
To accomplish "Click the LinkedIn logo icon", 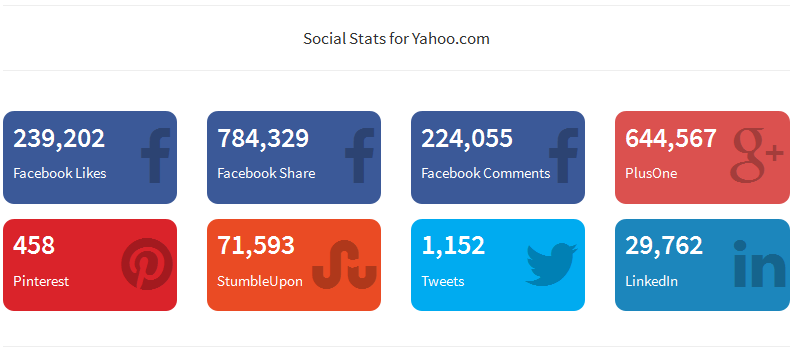I will pos(760,264).
